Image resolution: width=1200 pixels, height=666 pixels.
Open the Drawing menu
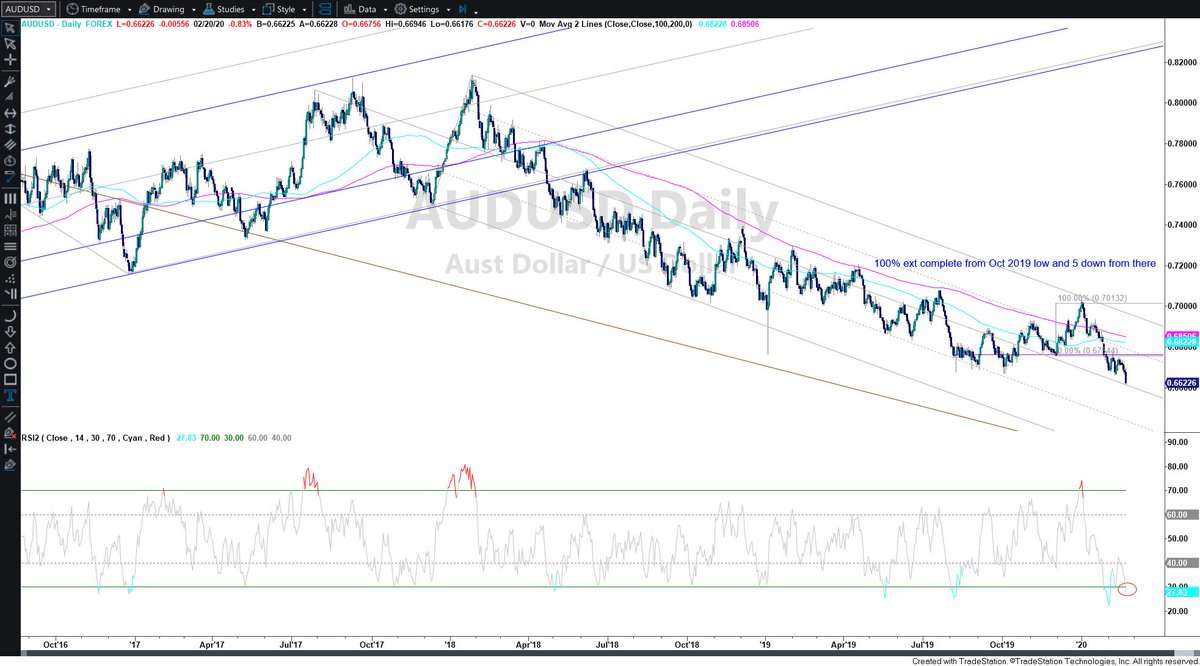pos(162,8)
